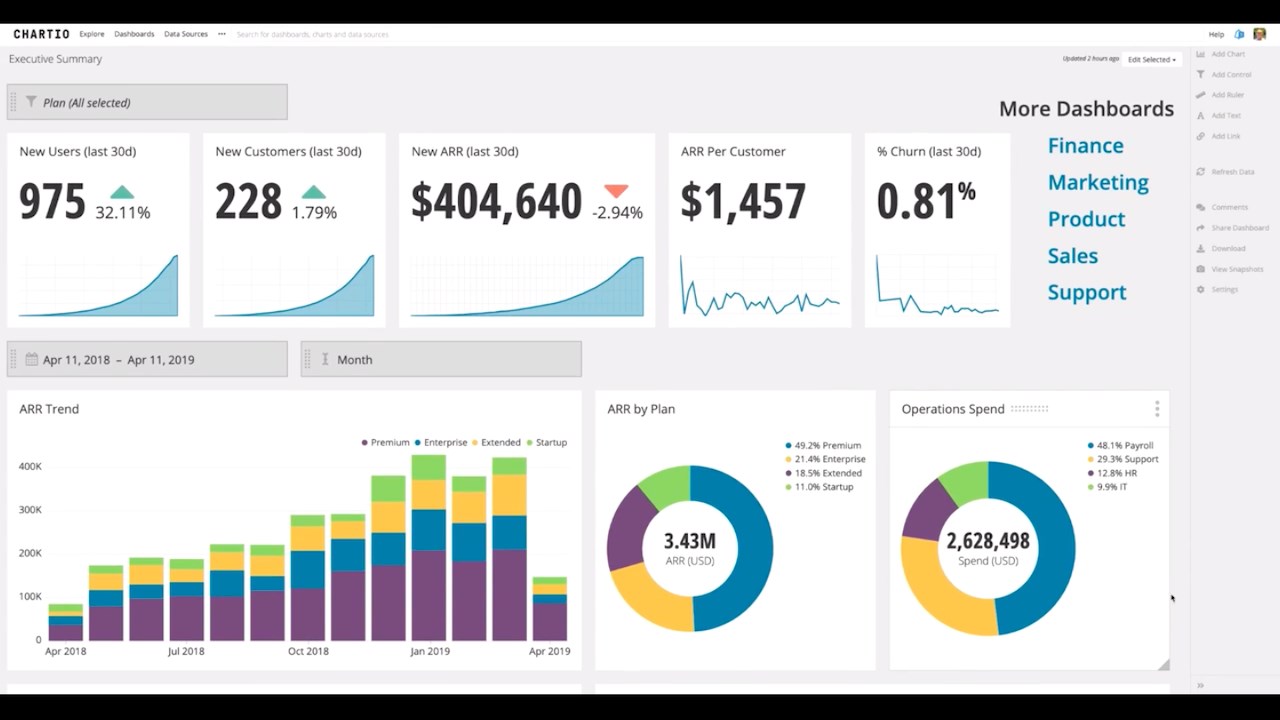Viewport: 1280px width, 720px height.
Task: Click the Add Ruler icon
Action: [1201, 95]
